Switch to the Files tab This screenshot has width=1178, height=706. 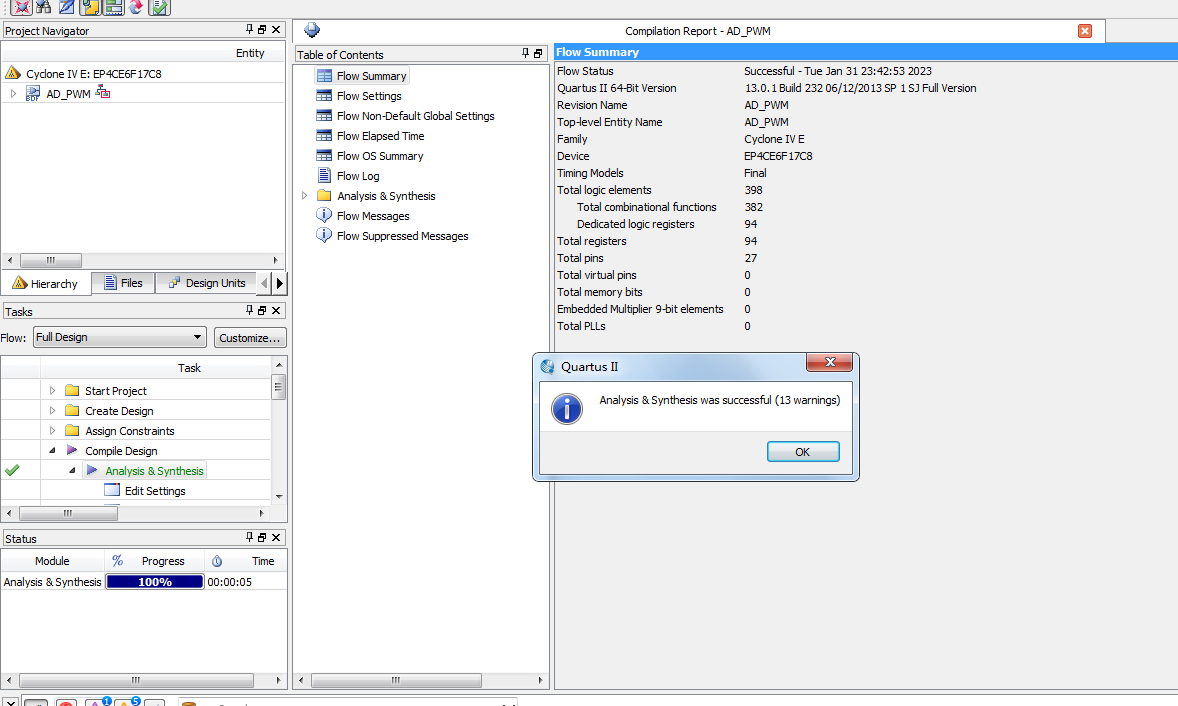click(123, 282)
